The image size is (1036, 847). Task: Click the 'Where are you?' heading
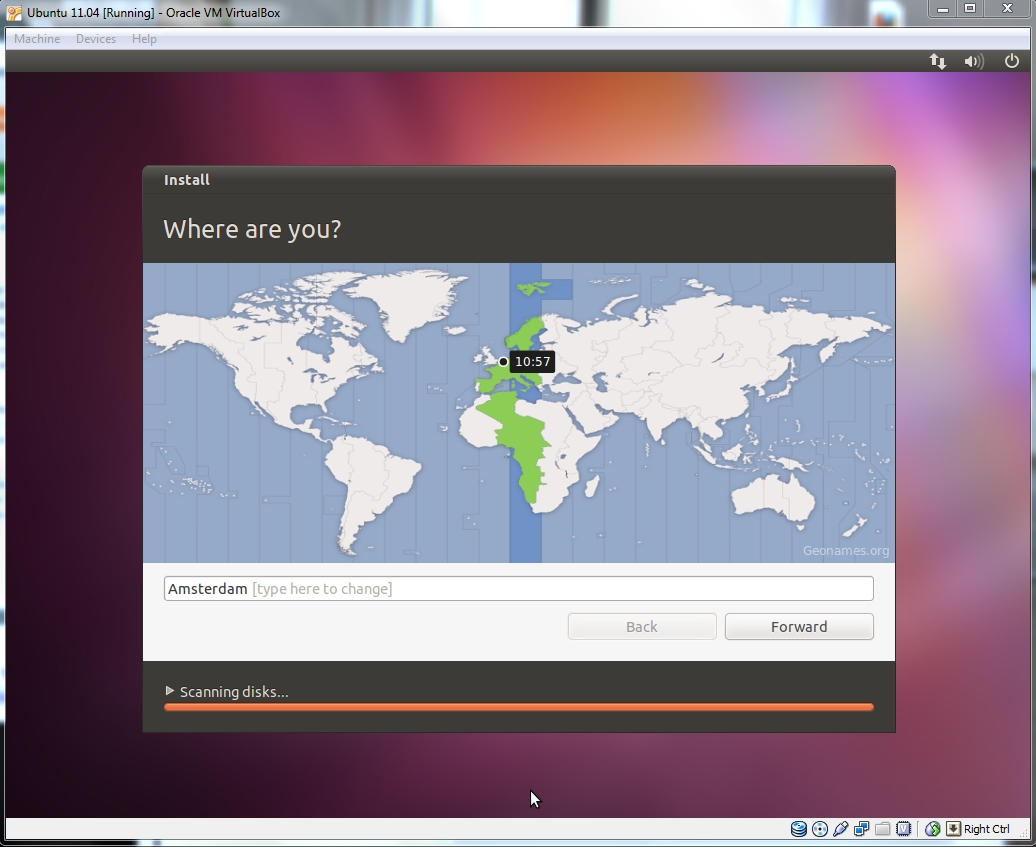(252, 229)
